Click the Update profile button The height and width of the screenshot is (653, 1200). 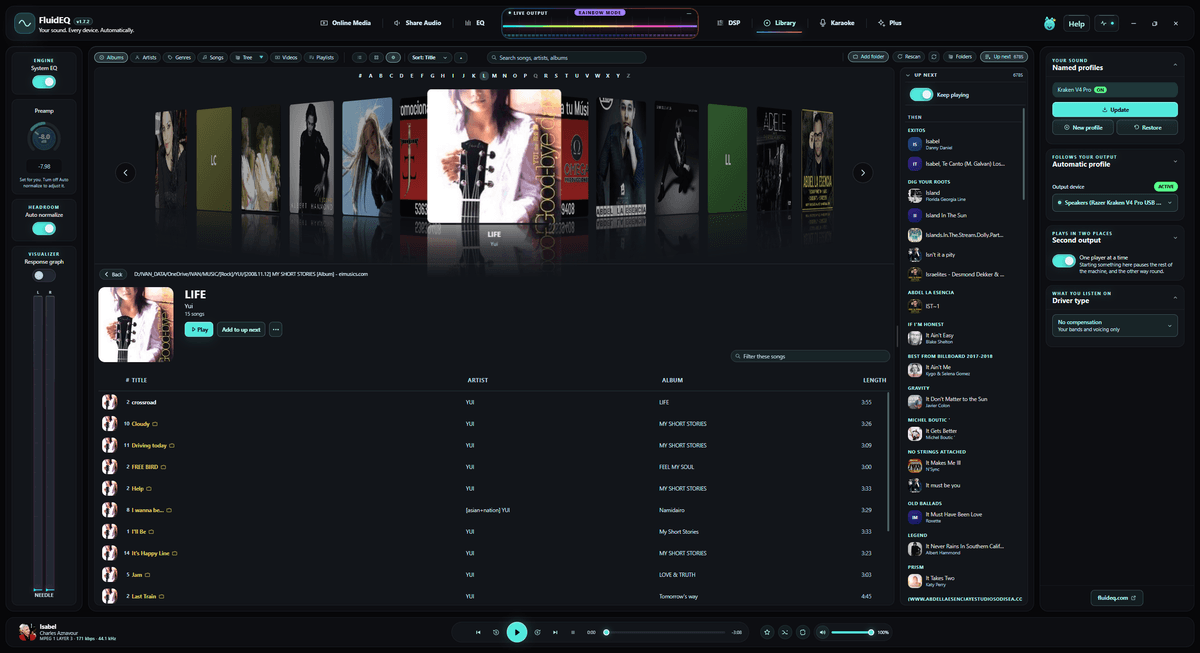[1115, 109]
